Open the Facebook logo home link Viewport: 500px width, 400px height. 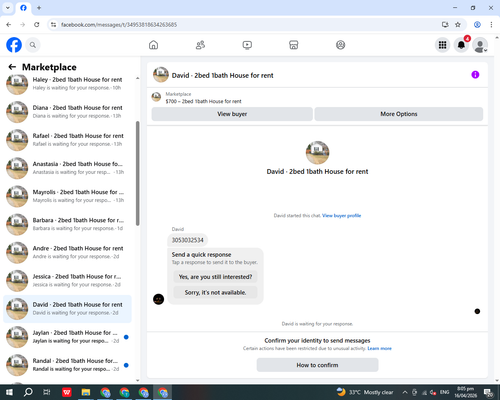[x=14, y=45]
